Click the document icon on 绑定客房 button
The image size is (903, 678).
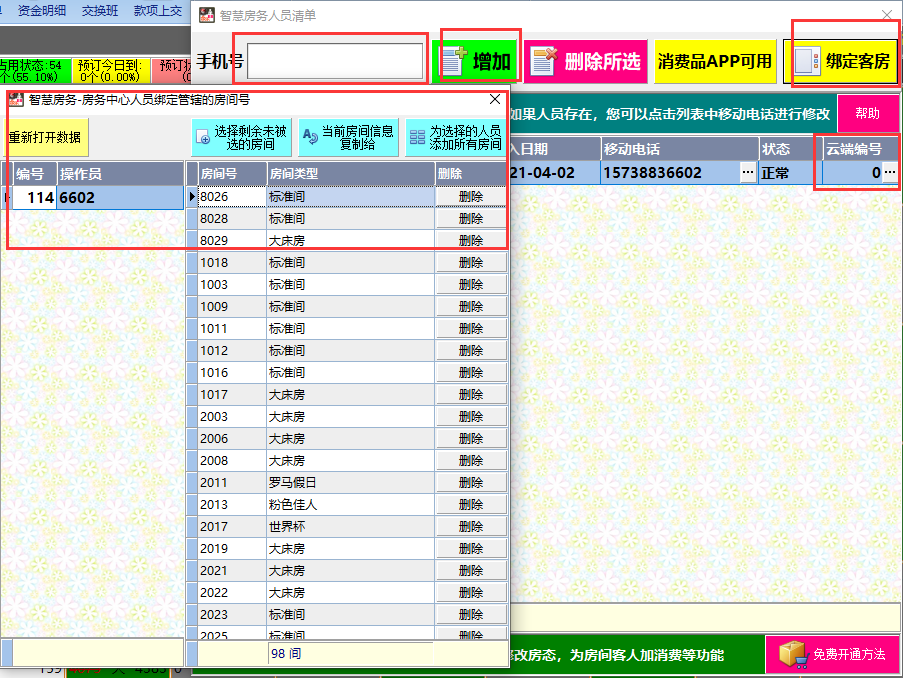click(x=806, y=59)
